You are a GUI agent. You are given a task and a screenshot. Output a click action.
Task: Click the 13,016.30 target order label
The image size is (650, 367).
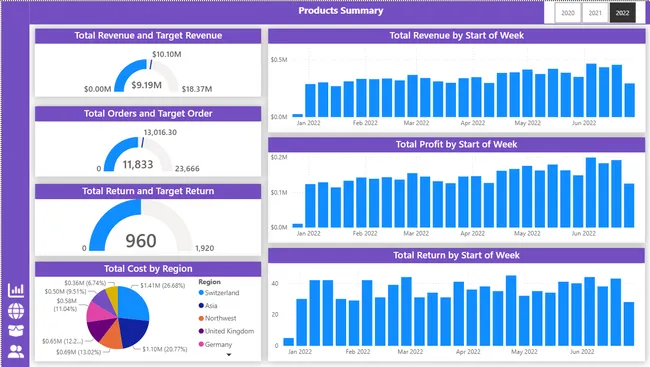coord(160,132)
